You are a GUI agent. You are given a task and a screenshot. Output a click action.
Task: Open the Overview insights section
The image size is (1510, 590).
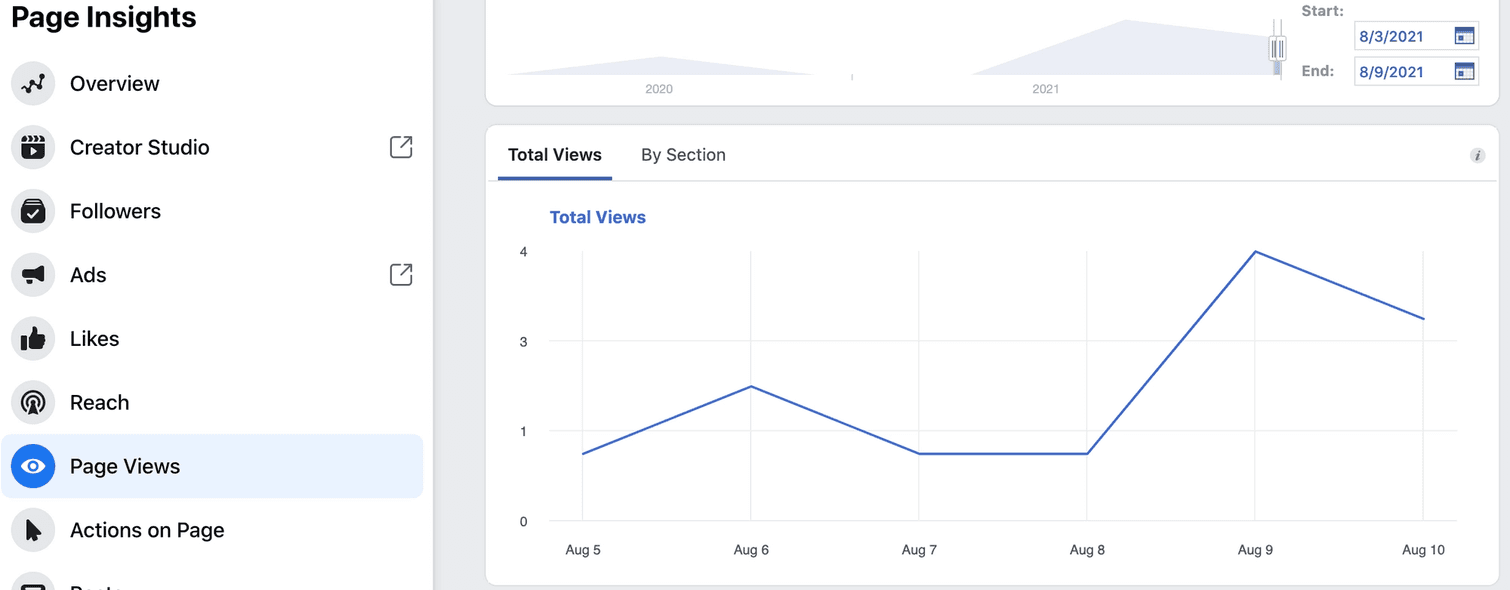click(212, 83)
